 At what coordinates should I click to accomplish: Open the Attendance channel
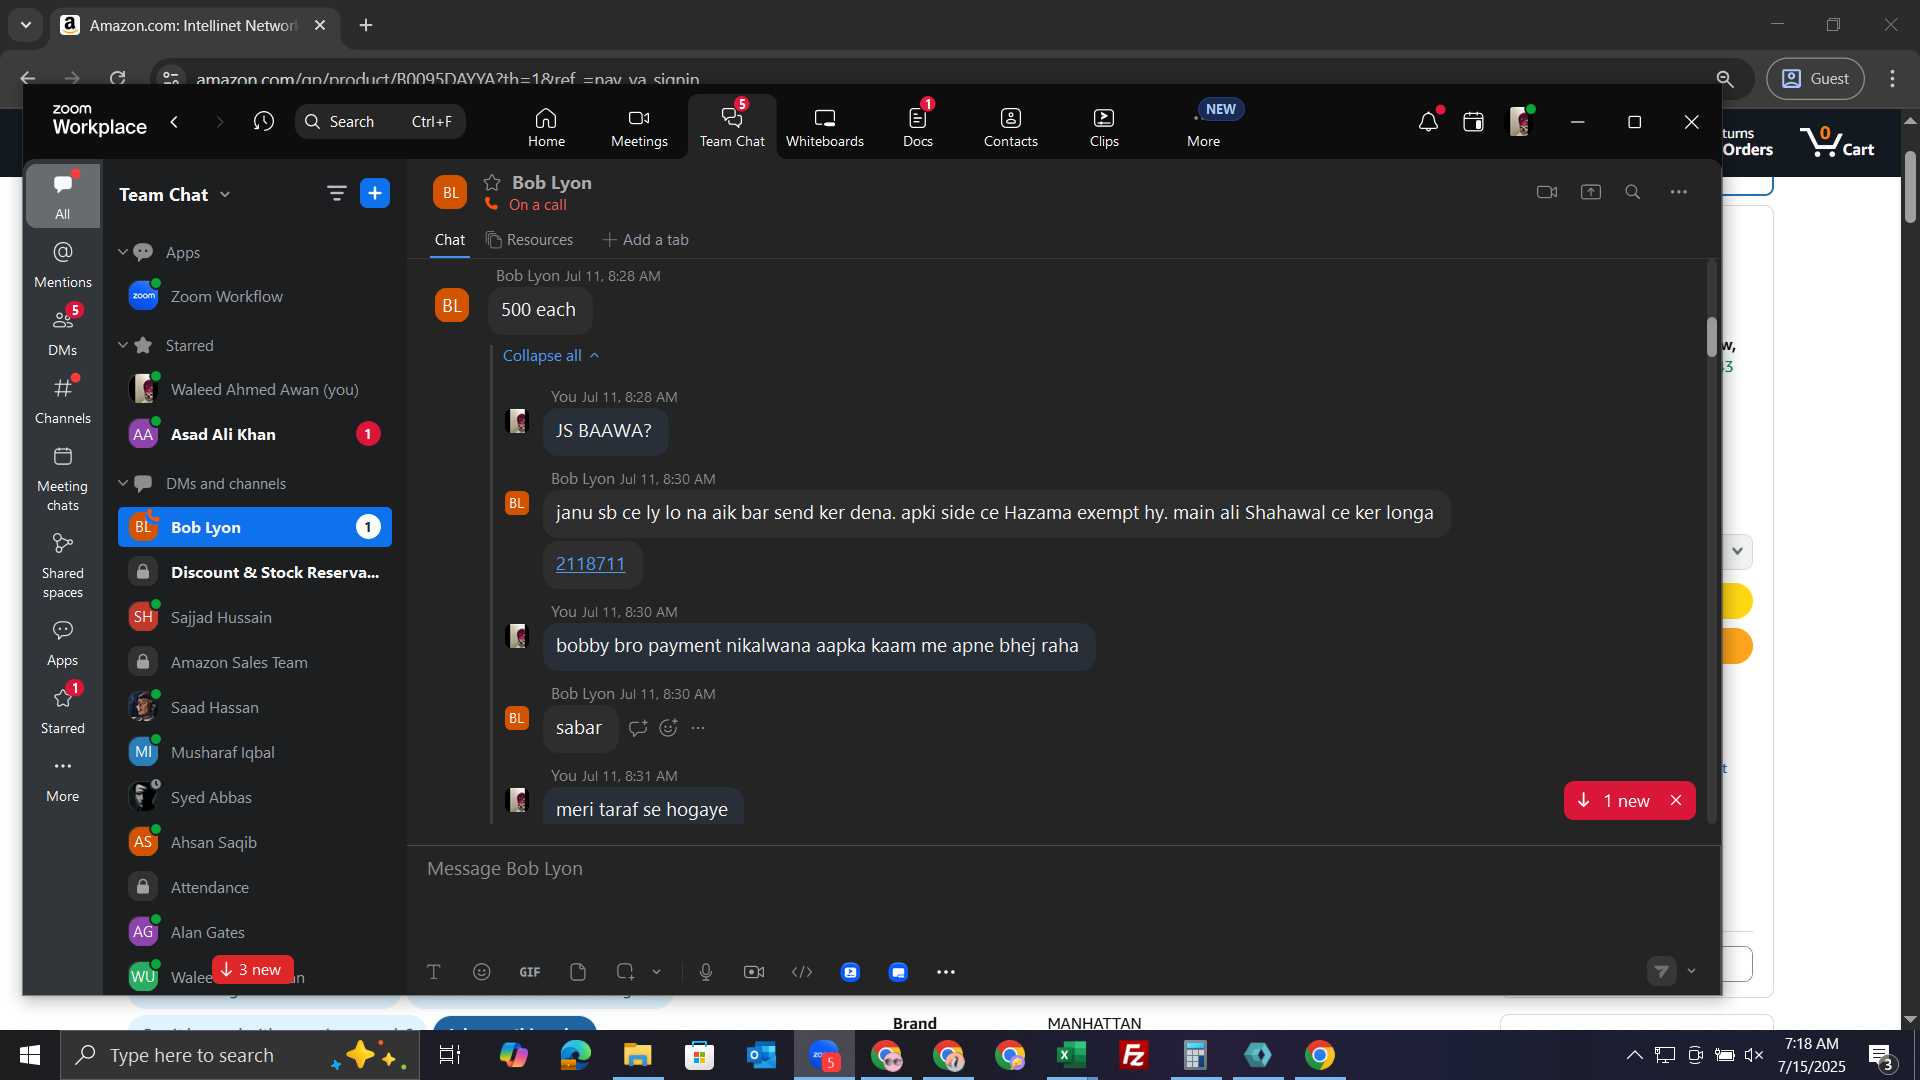point(255,887)
